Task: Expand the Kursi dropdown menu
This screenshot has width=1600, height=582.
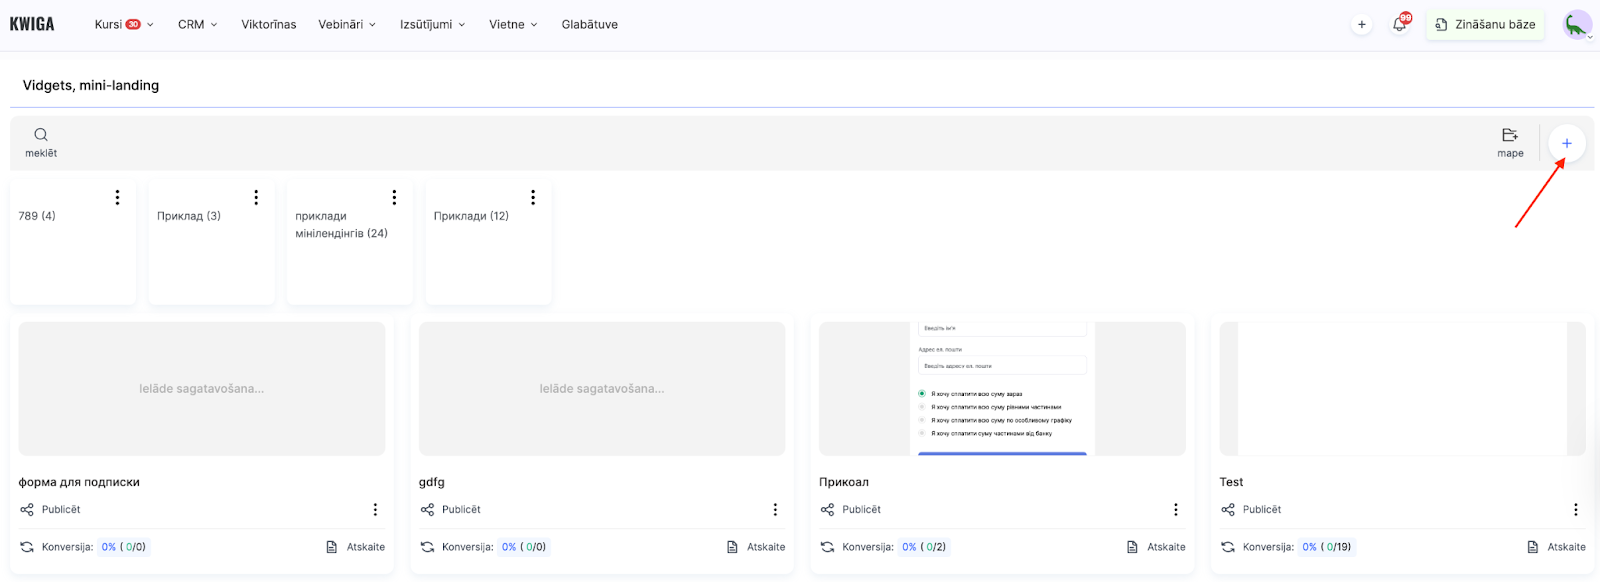Action: (124, 25)
